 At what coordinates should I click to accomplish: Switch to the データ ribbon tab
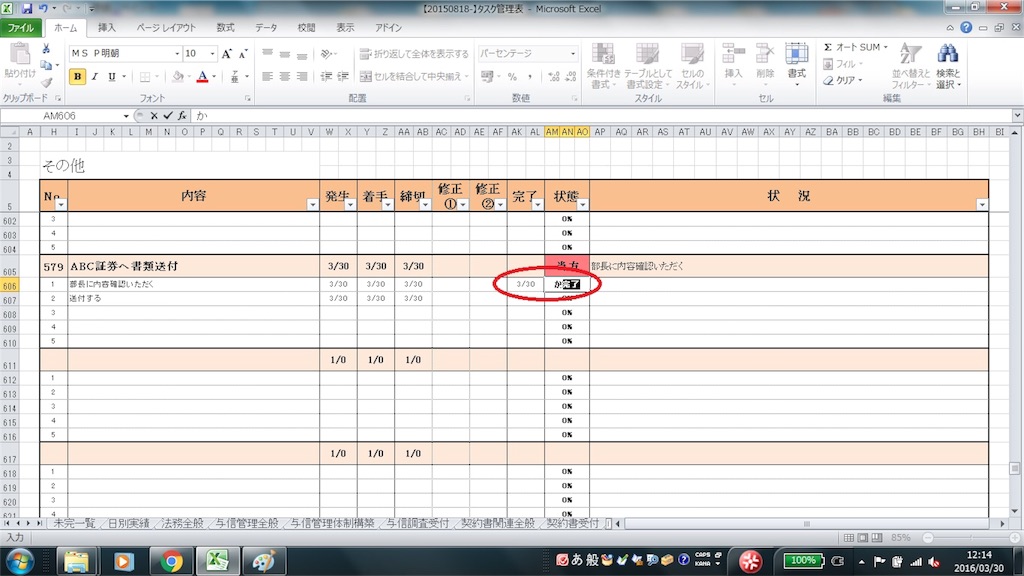click(266, 28)
